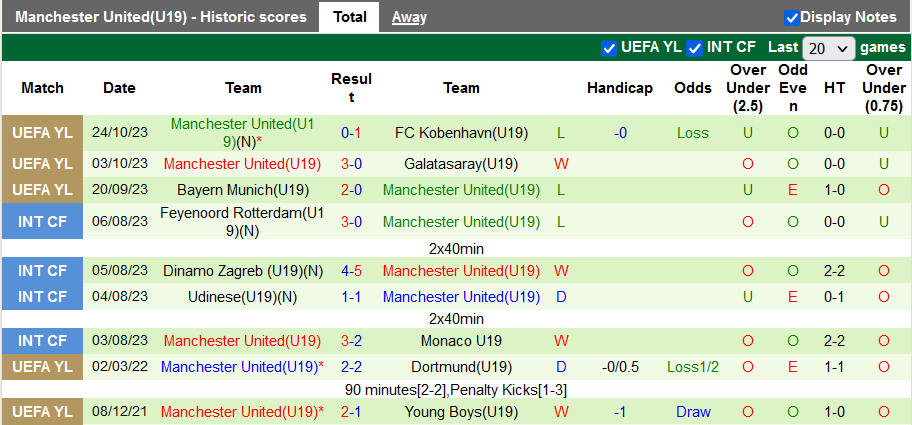The height and width of the screenshot is (425, 912).
Task: Click Bayern Munich(U19) team link
Action: (243, 190)
